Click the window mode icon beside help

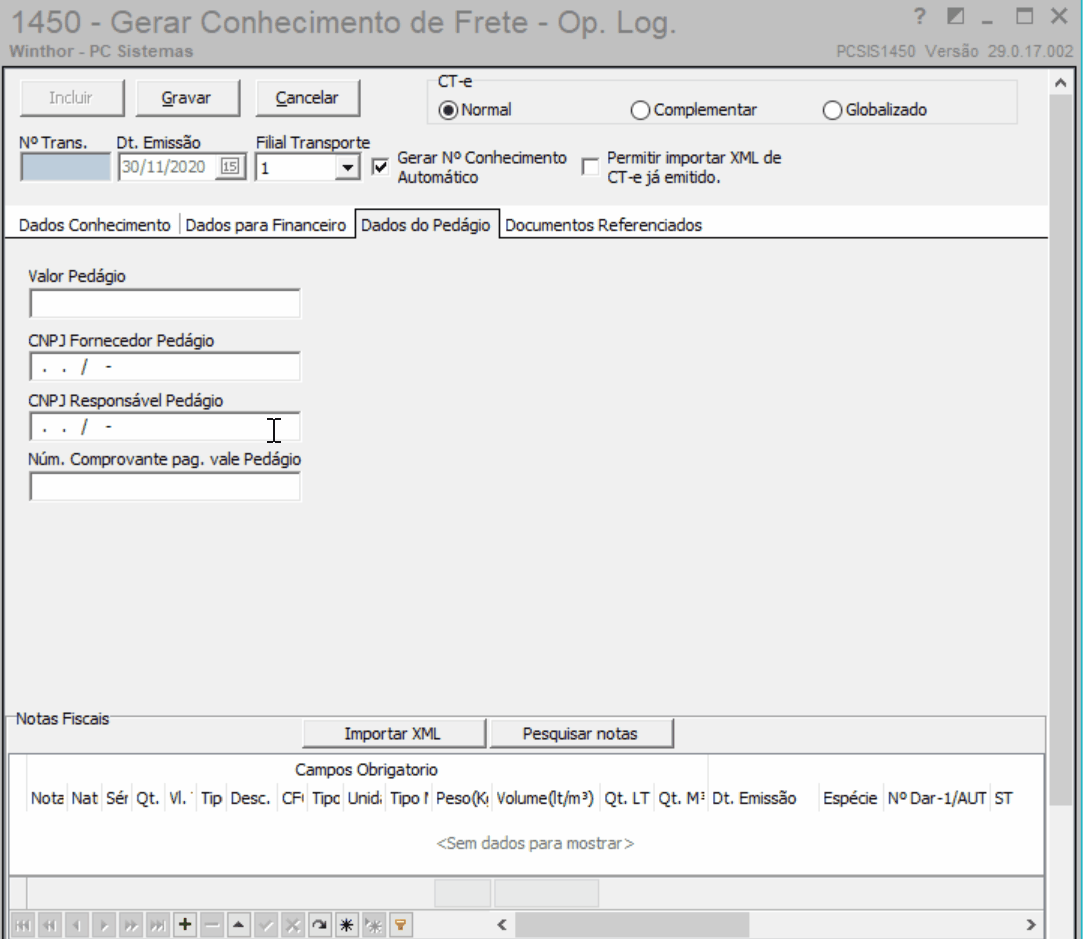pos(955,17)
